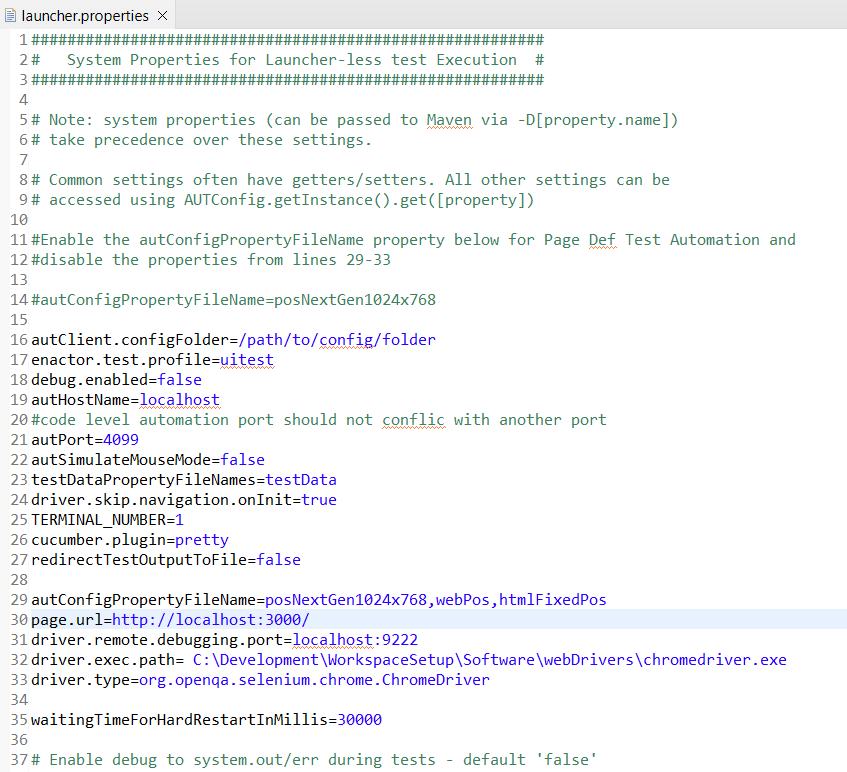847x772 pixels.
Task: Click the file icon on launcher.properties tab
Action: pyautogui.click(x=10, y=16)
